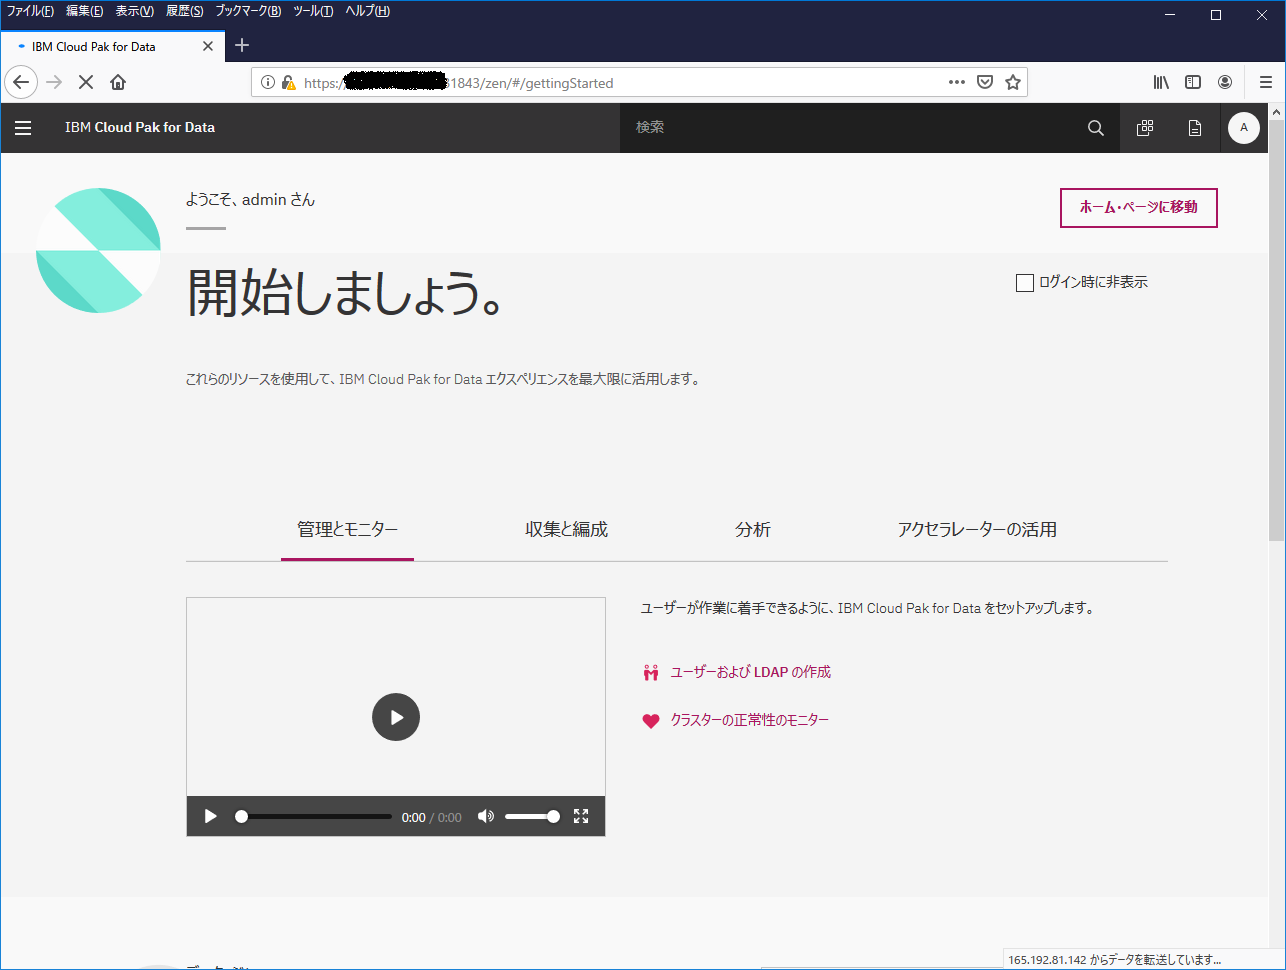Switch to the 収集と編成 tab
The width and height of the screenshot is (1286, 970).
point(566,530)
